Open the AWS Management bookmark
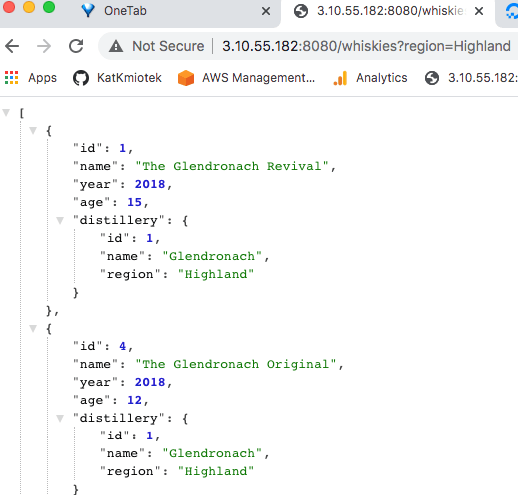Screen dimensions: 518x495 246,78
